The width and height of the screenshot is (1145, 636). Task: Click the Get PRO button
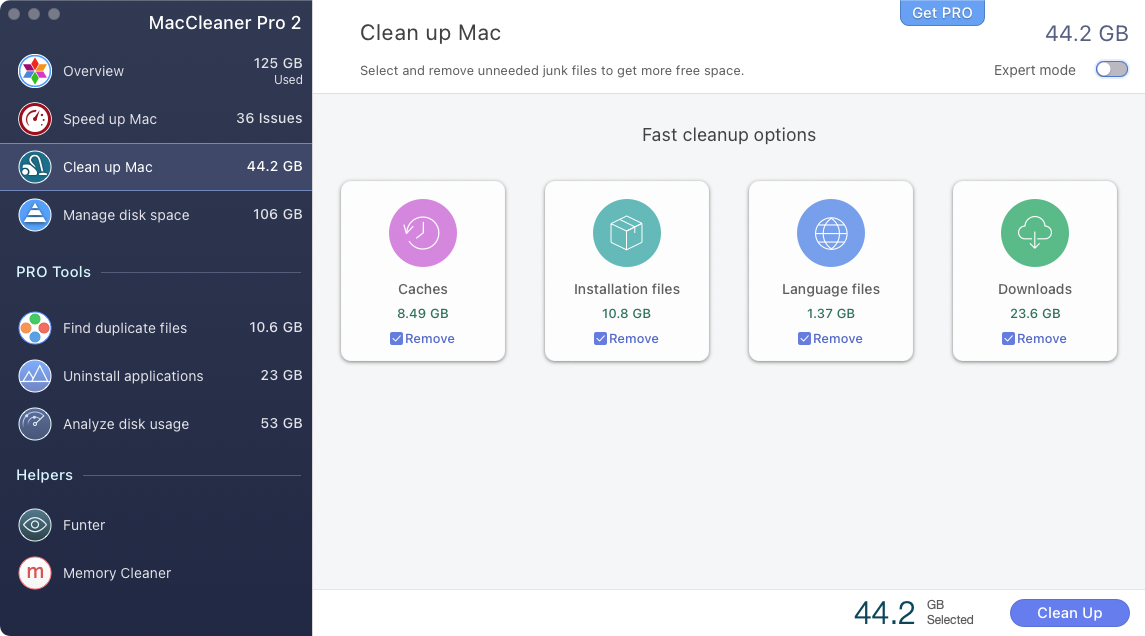[x=942, y=13]
